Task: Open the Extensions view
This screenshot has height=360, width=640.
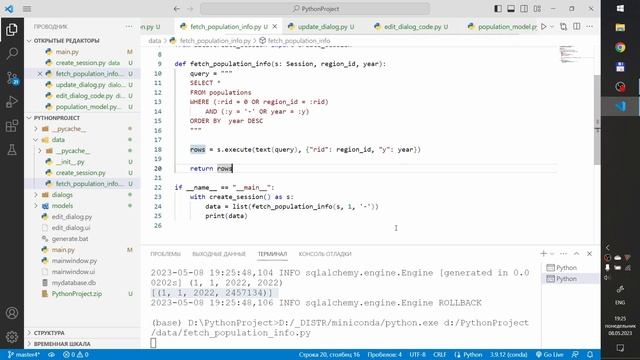Action: click(12, 126)
